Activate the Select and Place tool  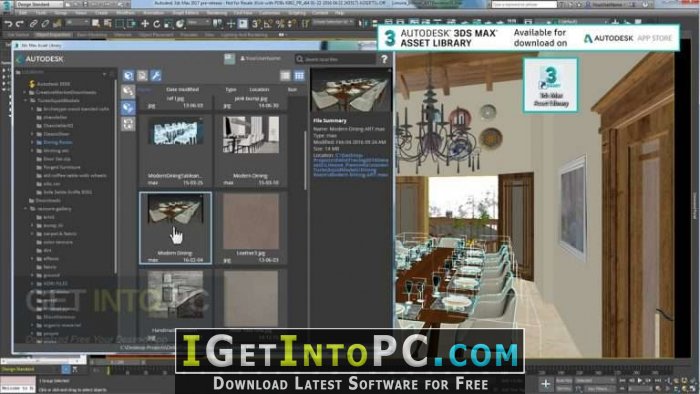point(180,24)
